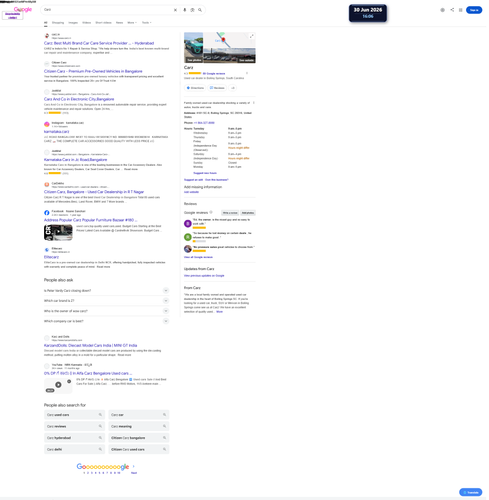Image resolution: width=489 pixels, height=500 pixels.
Task: Start voice search with the microphone icon
Action: pyautogui.click(x=185, y=10)
